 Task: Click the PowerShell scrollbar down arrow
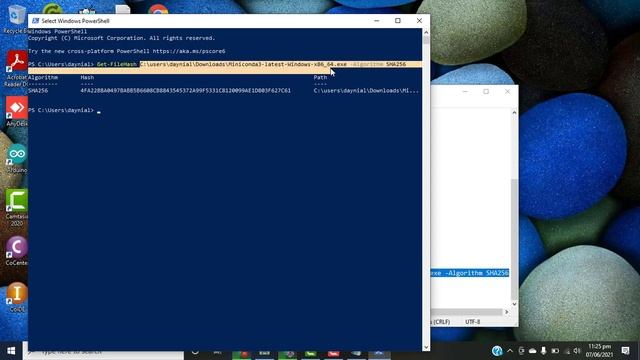[426, 347]
